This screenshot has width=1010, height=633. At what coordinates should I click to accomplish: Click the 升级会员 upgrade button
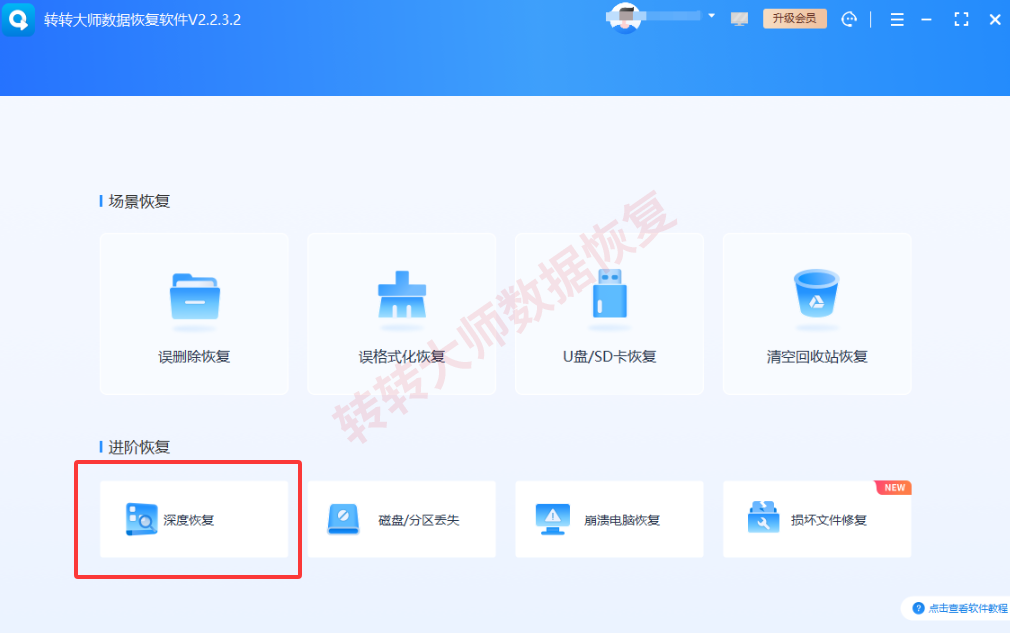pos(794,18)
